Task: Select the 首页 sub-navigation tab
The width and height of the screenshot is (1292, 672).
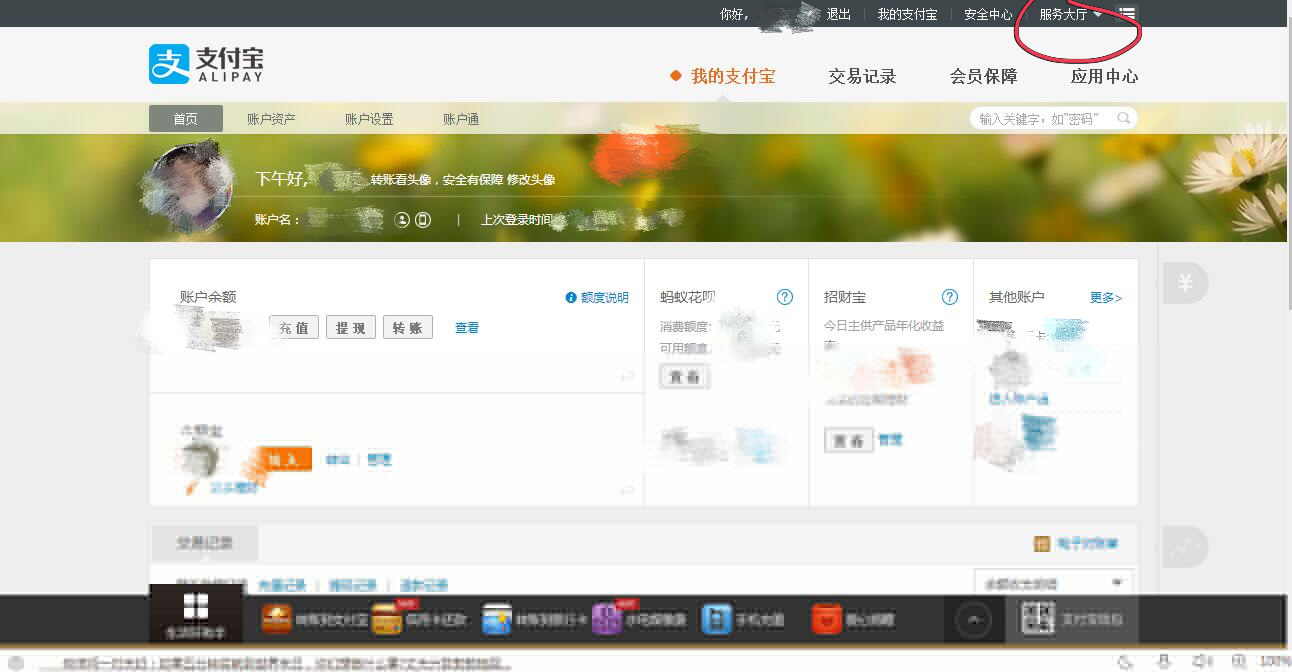Action: [186, 119]
